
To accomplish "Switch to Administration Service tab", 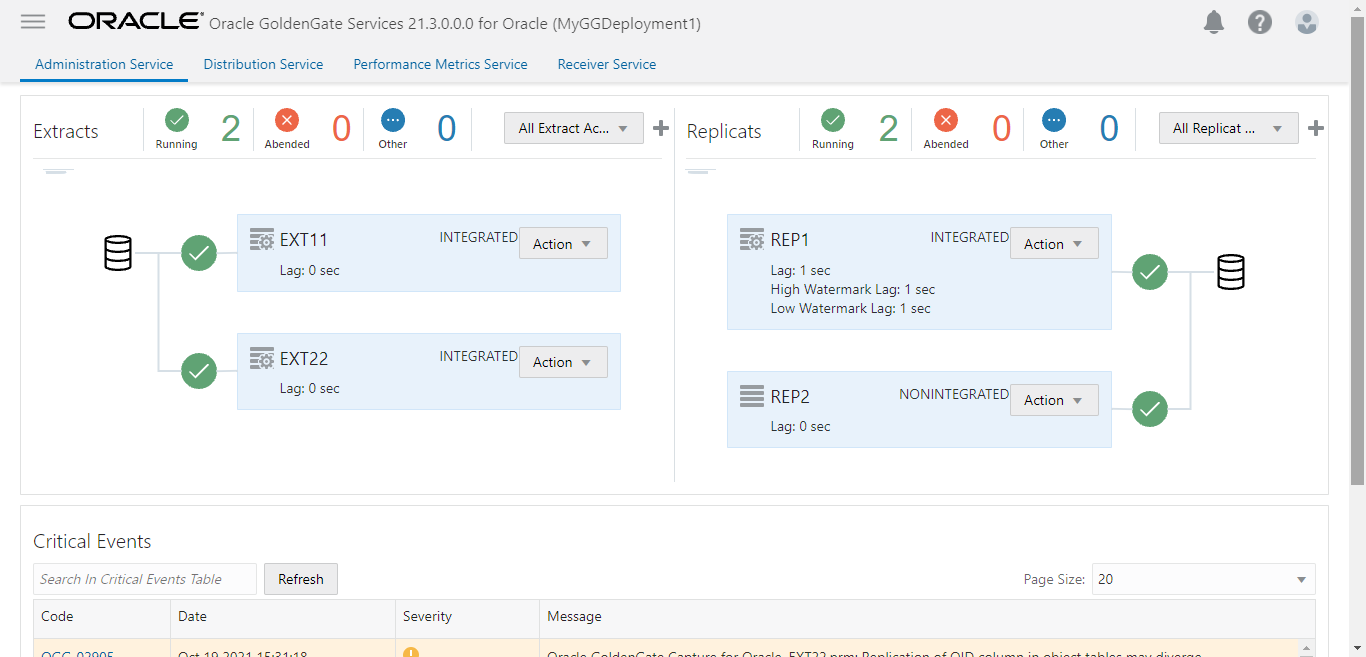I will [x=104, y=64].
